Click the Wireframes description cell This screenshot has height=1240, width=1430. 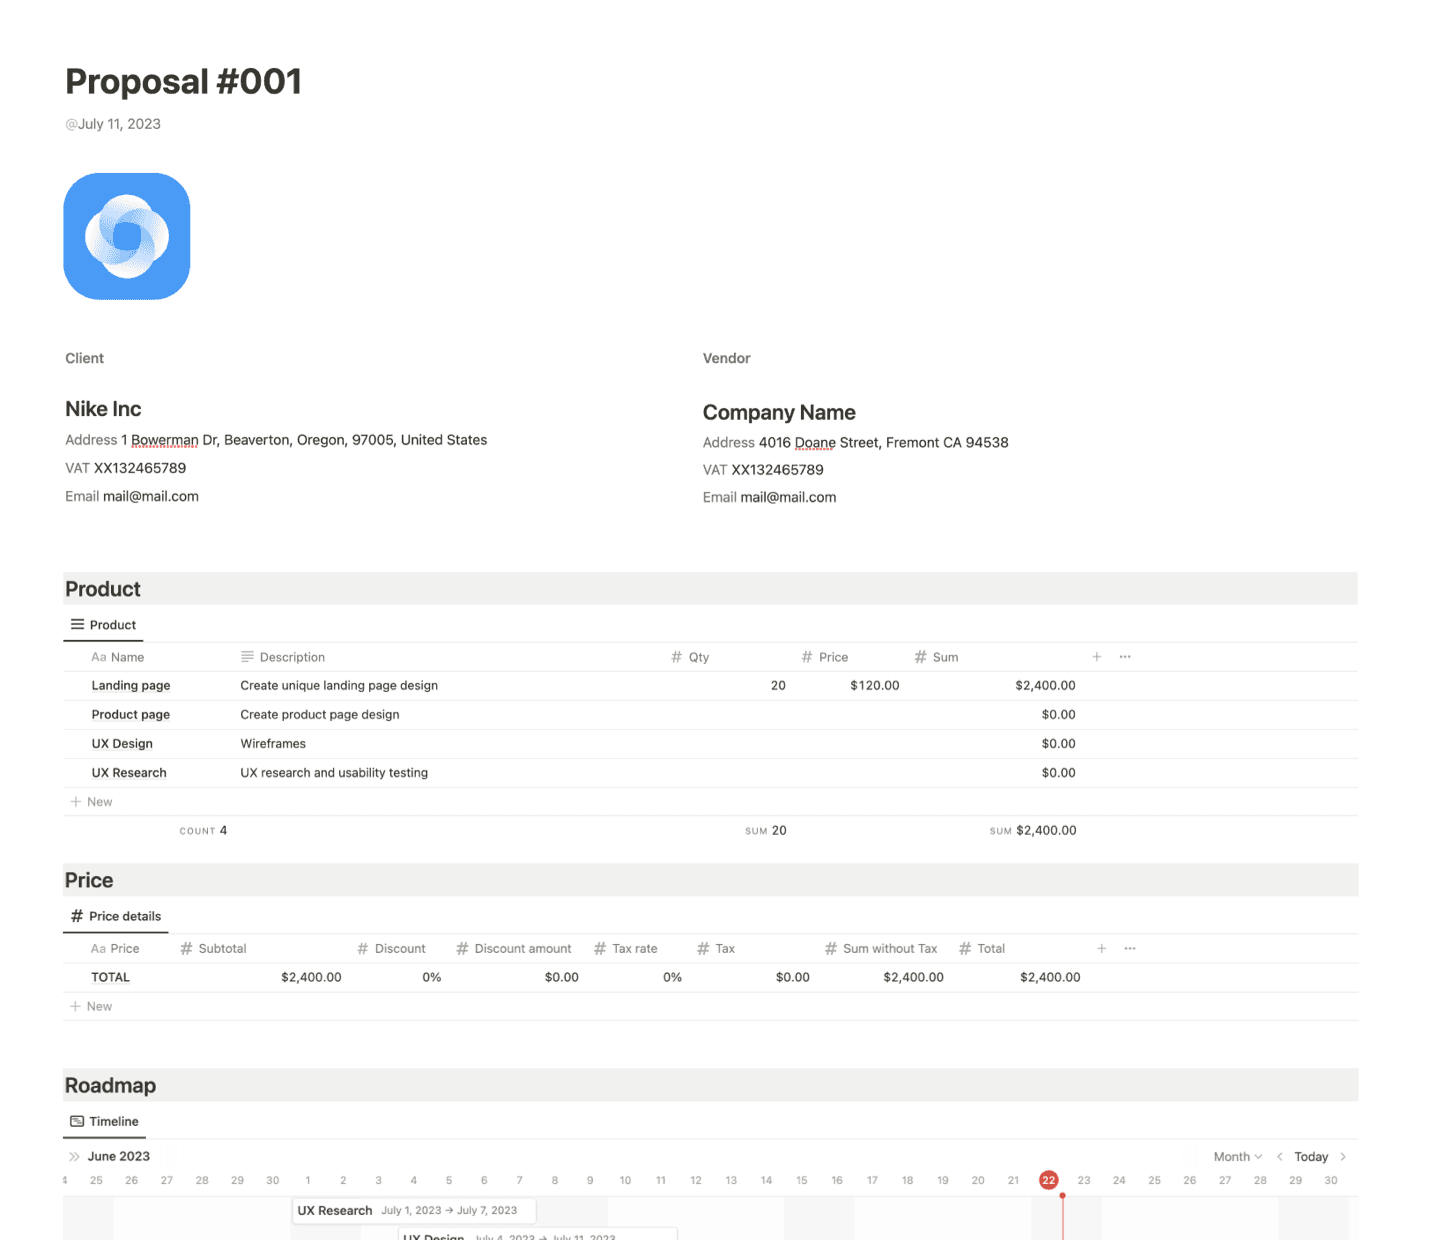(273, 744)
